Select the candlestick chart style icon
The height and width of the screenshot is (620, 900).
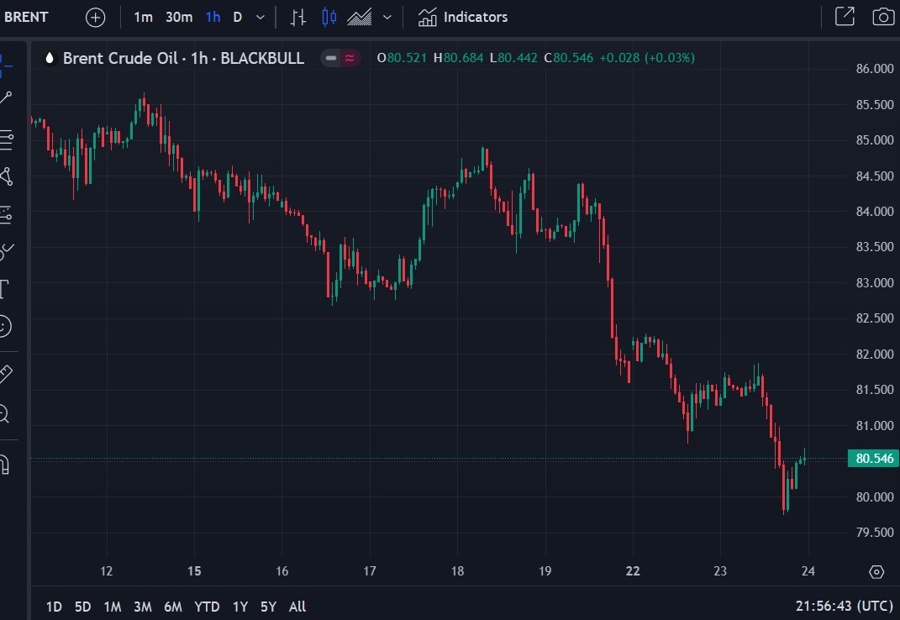tap(329, 17)
